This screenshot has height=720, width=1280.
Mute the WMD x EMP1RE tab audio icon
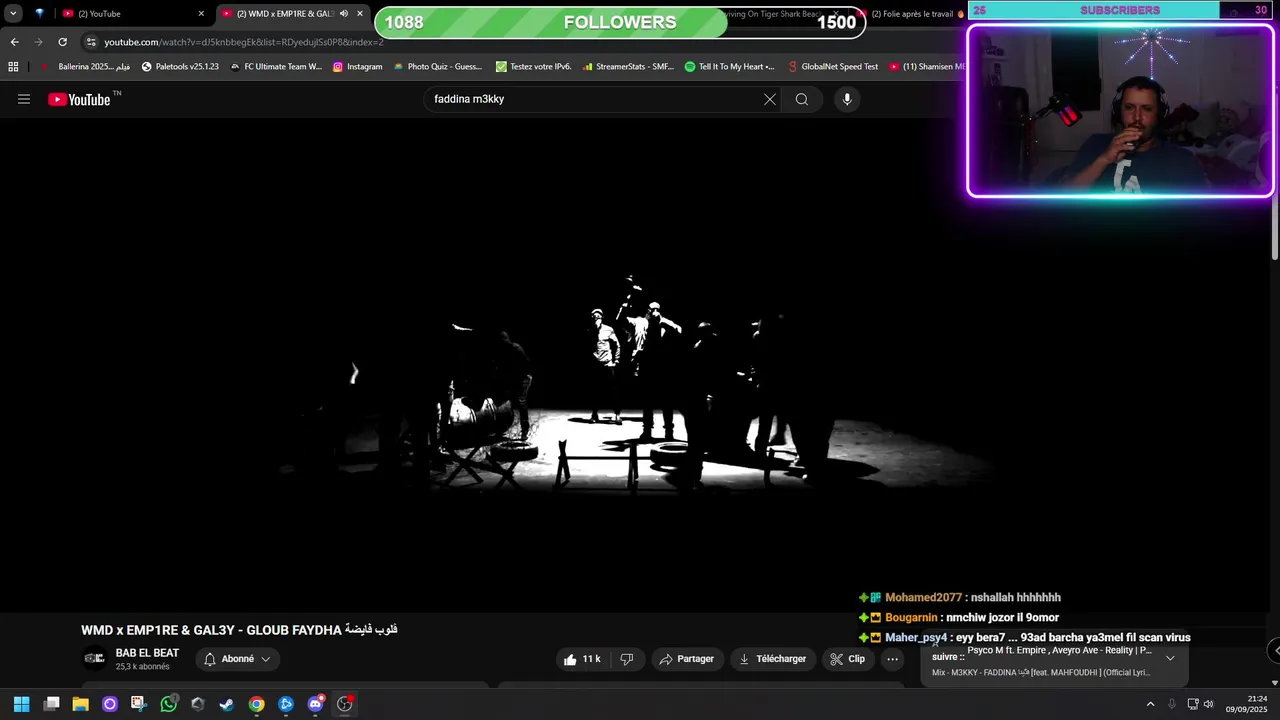click(x=343, y=14)
